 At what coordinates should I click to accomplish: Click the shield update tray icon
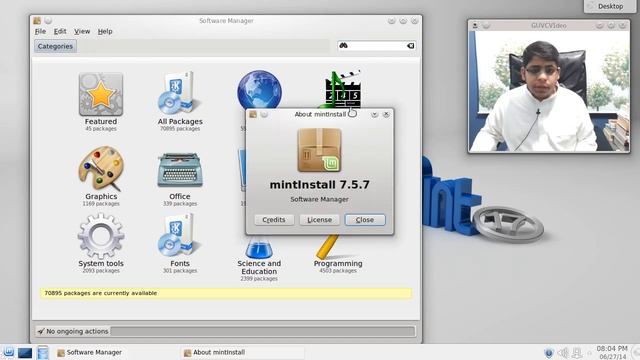(549, 353)
